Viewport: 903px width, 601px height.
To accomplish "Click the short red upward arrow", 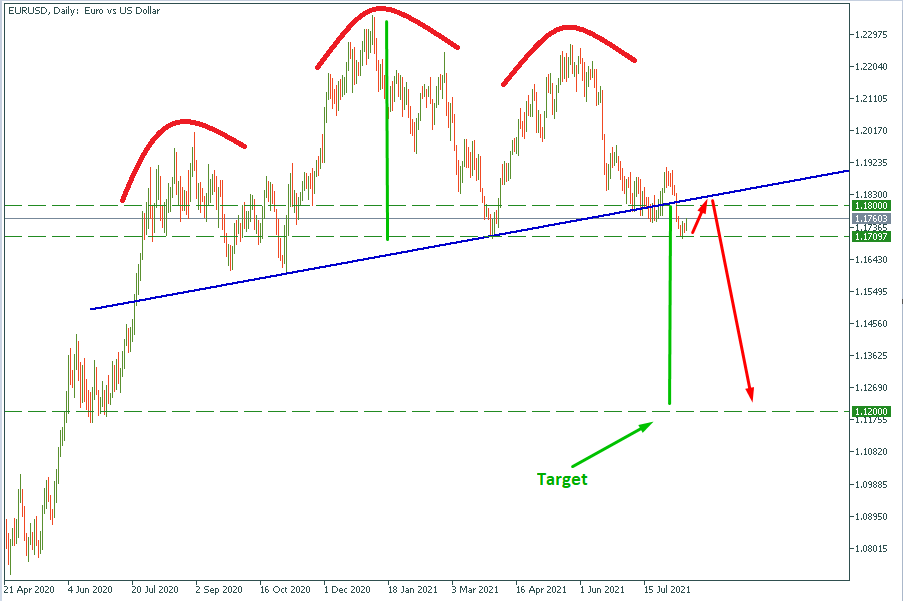I will (701, 216).
